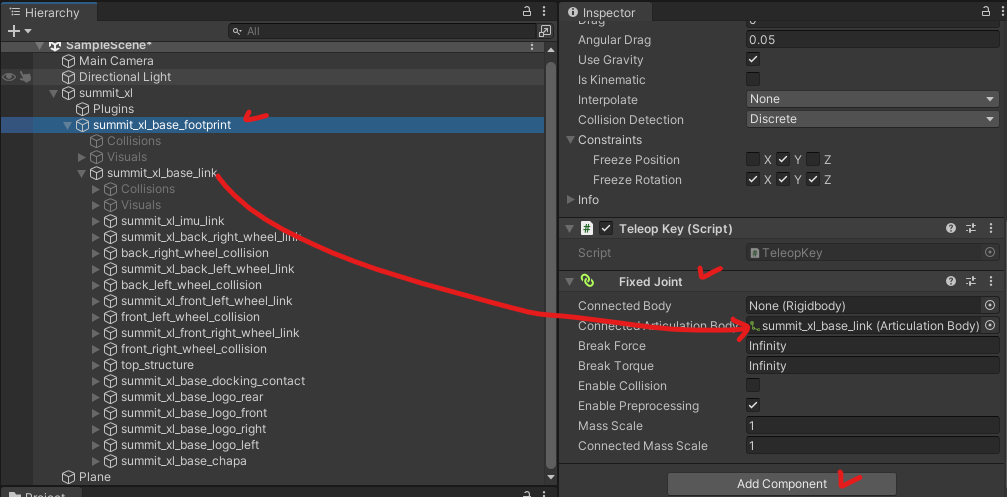1007x497 pixels.
Task: Open the Hierarchy create plus menu
Action: pos(19,31)
